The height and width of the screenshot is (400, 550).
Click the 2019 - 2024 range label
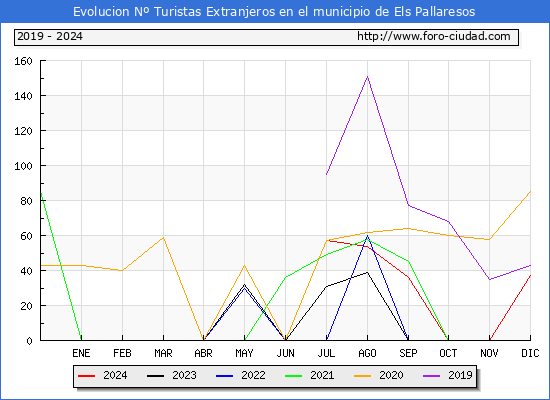(x=50, y=36)
